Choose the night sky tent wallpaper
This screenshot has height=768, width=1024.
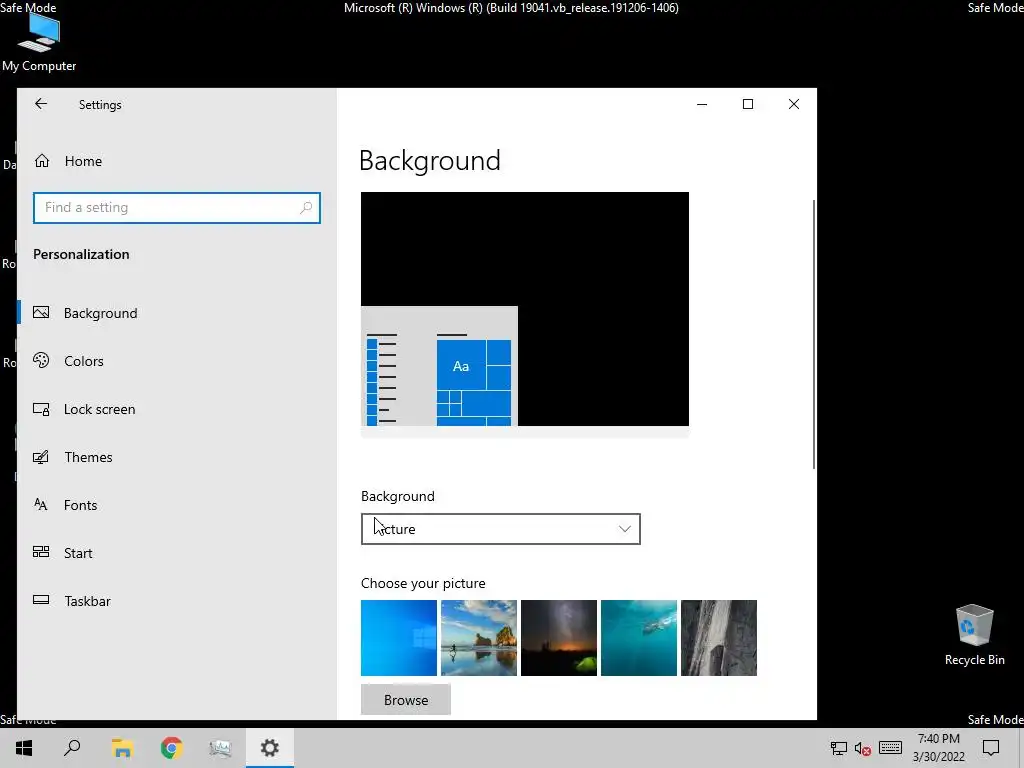pyautogui.click(x=558, y=637)
